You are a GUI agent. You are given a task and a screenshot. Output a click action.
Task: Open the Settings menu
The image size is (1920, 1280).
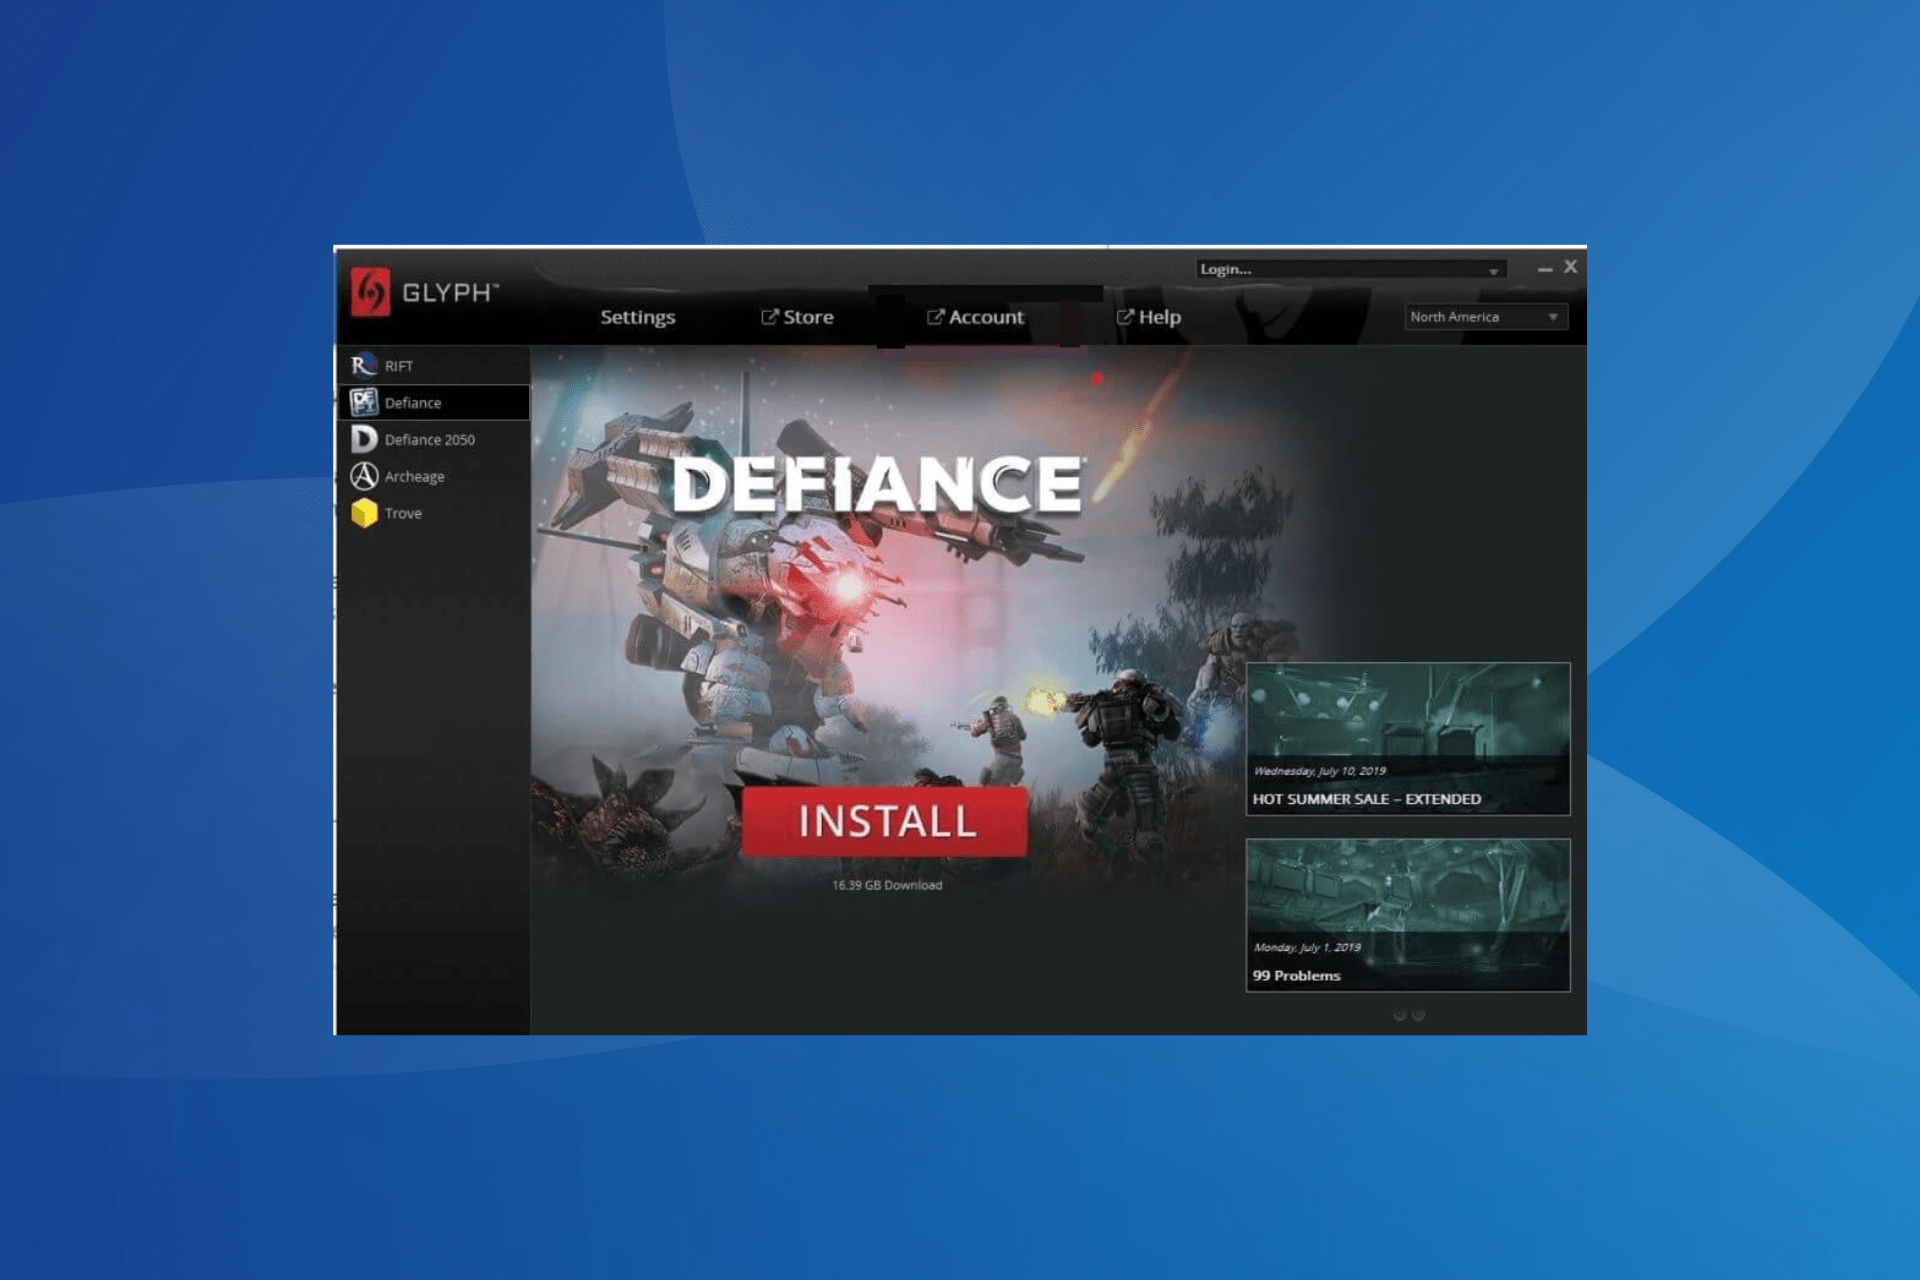tap(637, 317)
